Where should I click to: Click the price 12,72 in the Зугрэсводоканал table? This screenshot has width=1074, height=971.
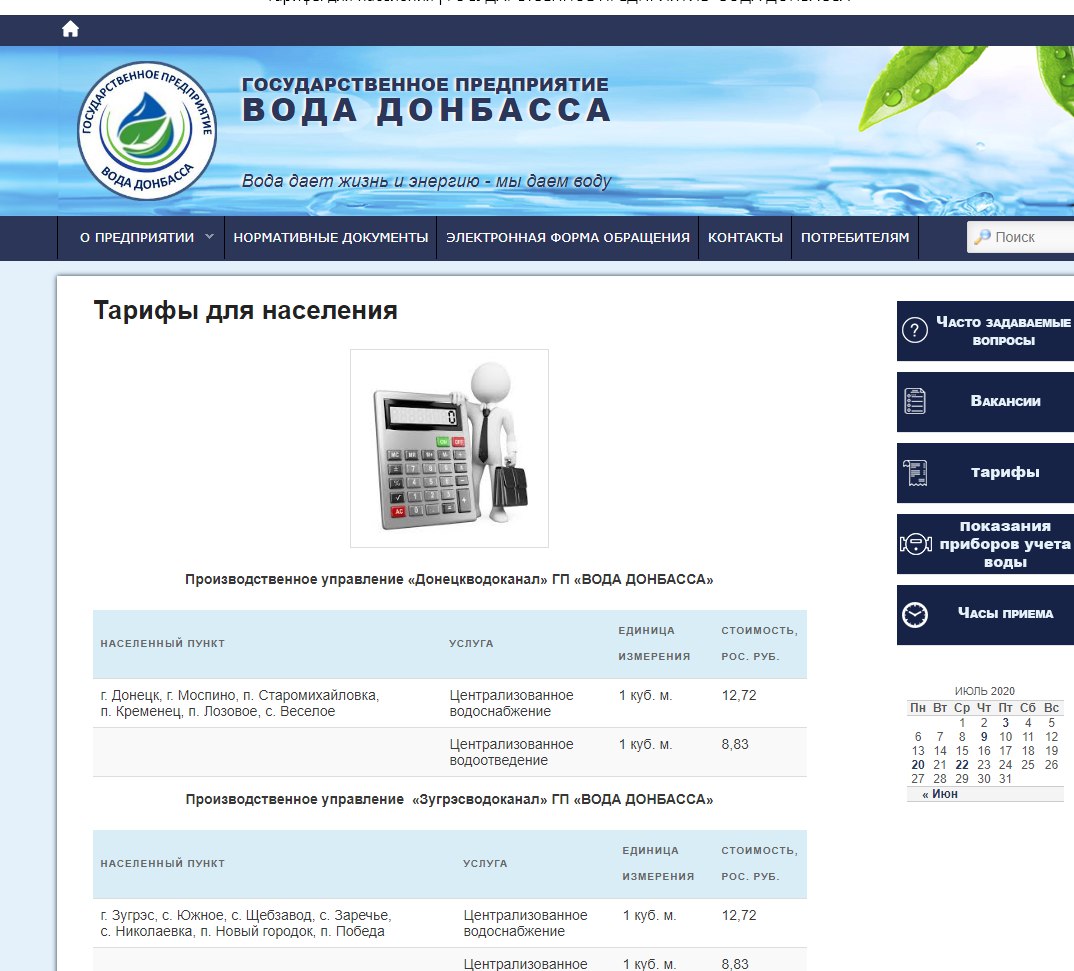click(x=738, y=916)
